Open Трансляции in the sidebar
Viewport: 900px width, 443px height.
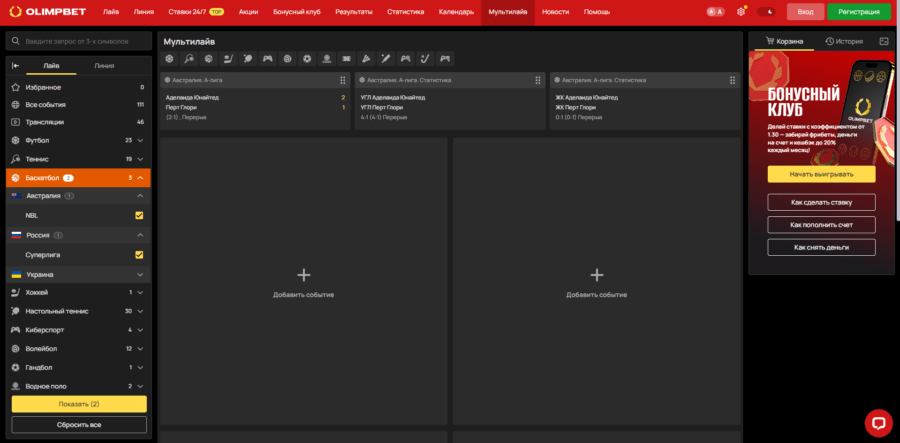pos(45,122)
